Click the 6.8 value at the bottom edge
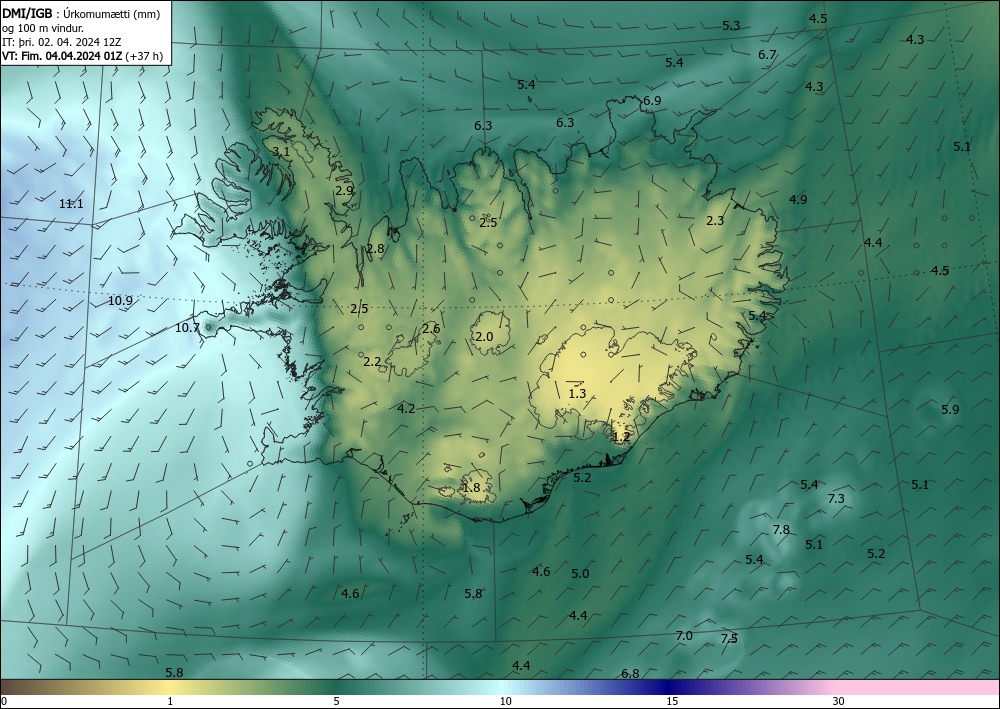Viewport: 1000px width, 709px height. pos(630,673)
